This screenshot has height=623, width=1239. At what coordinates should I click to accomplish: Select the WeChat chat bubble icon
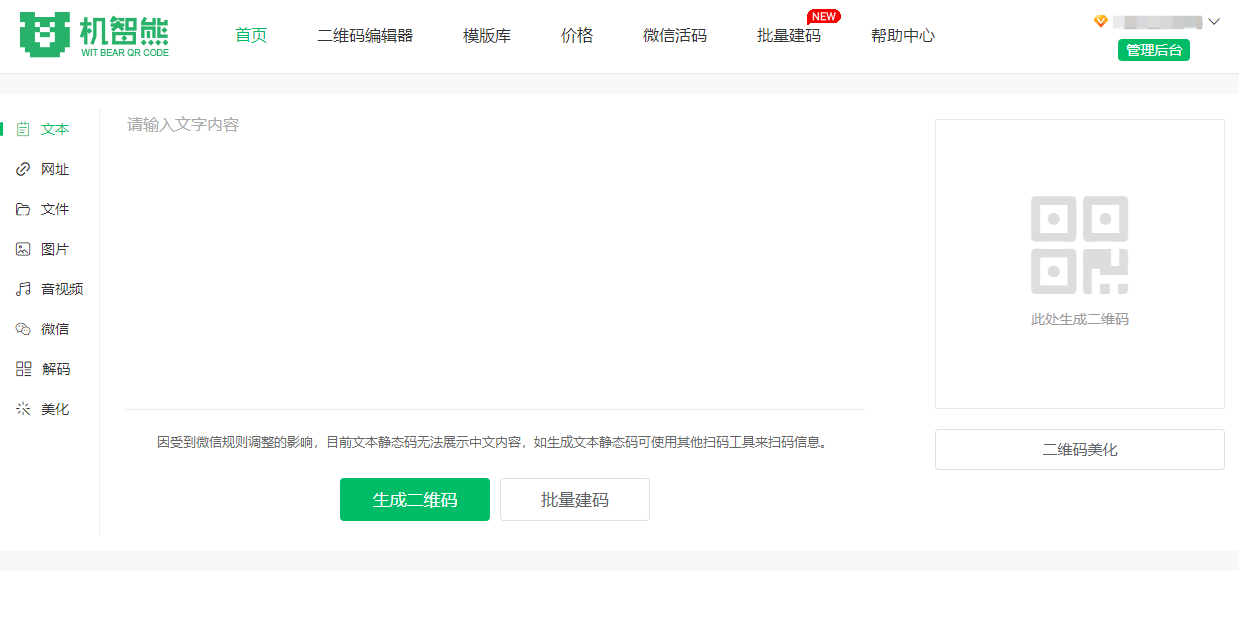click(x=23, y=329)
